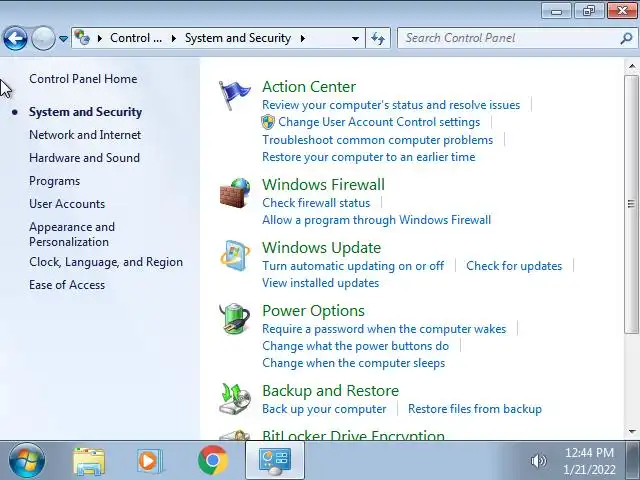
Task: Click the search magnifier icon
Action: pos(626,38)
